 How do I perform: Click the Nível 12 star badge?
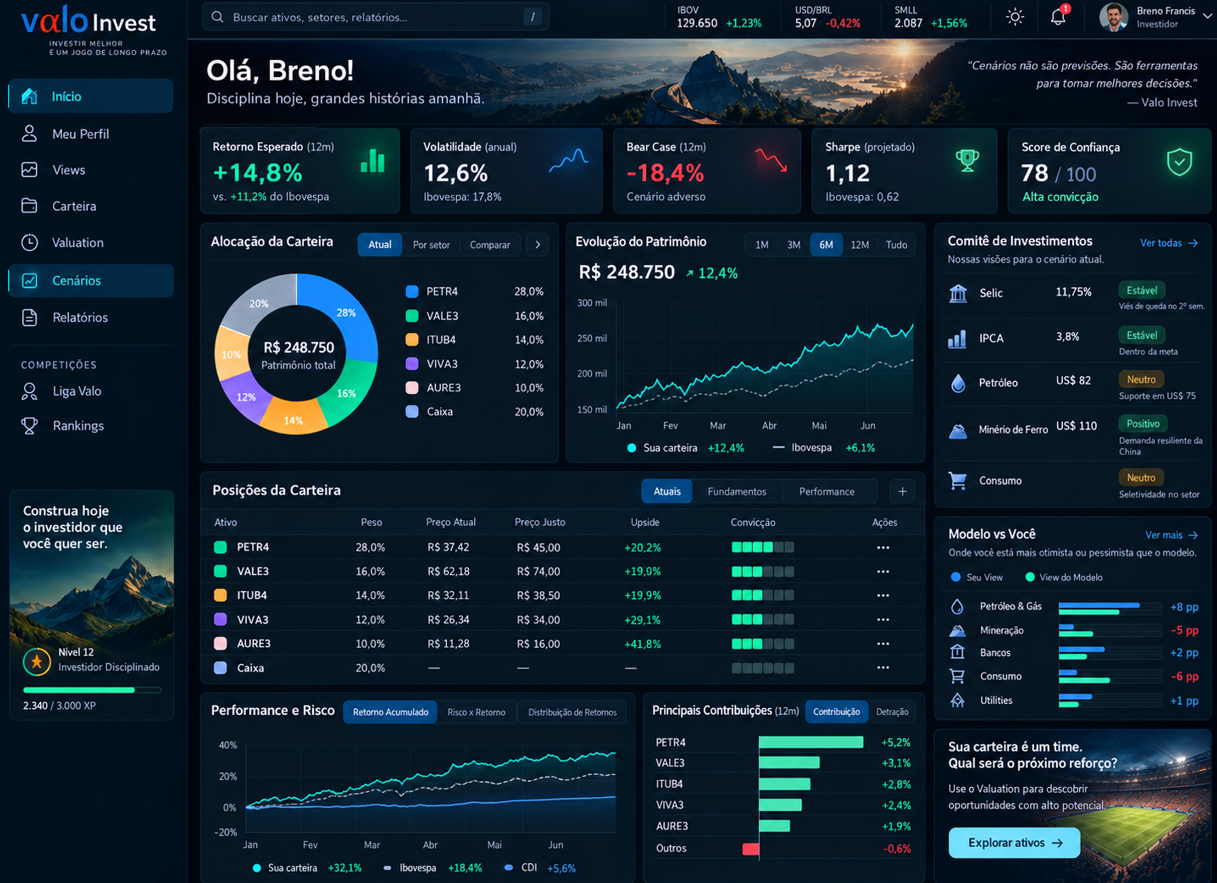(37, 661)
